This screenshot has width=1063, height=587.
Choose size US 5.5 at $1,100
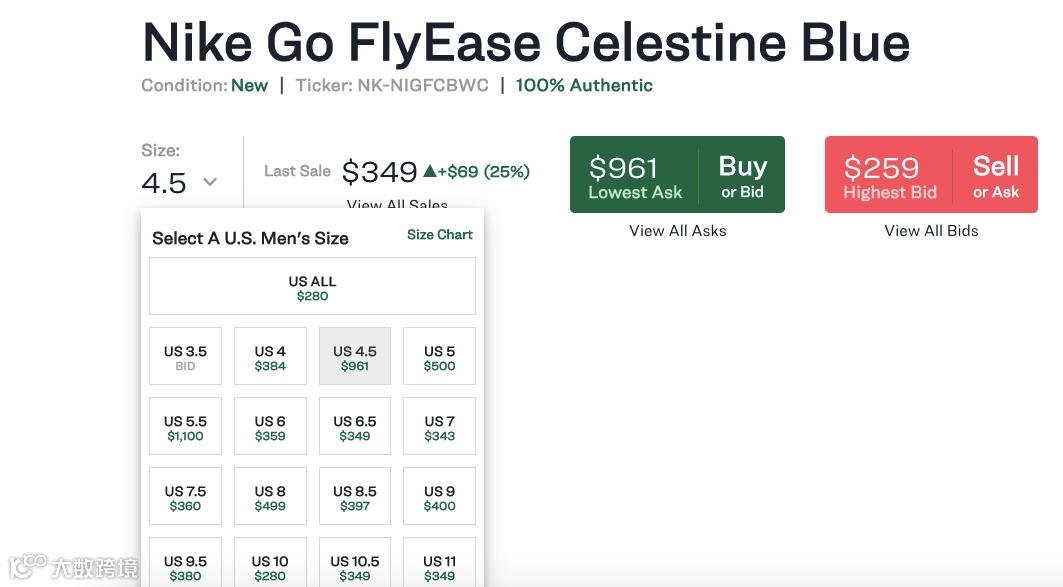[x=185, y=427]
